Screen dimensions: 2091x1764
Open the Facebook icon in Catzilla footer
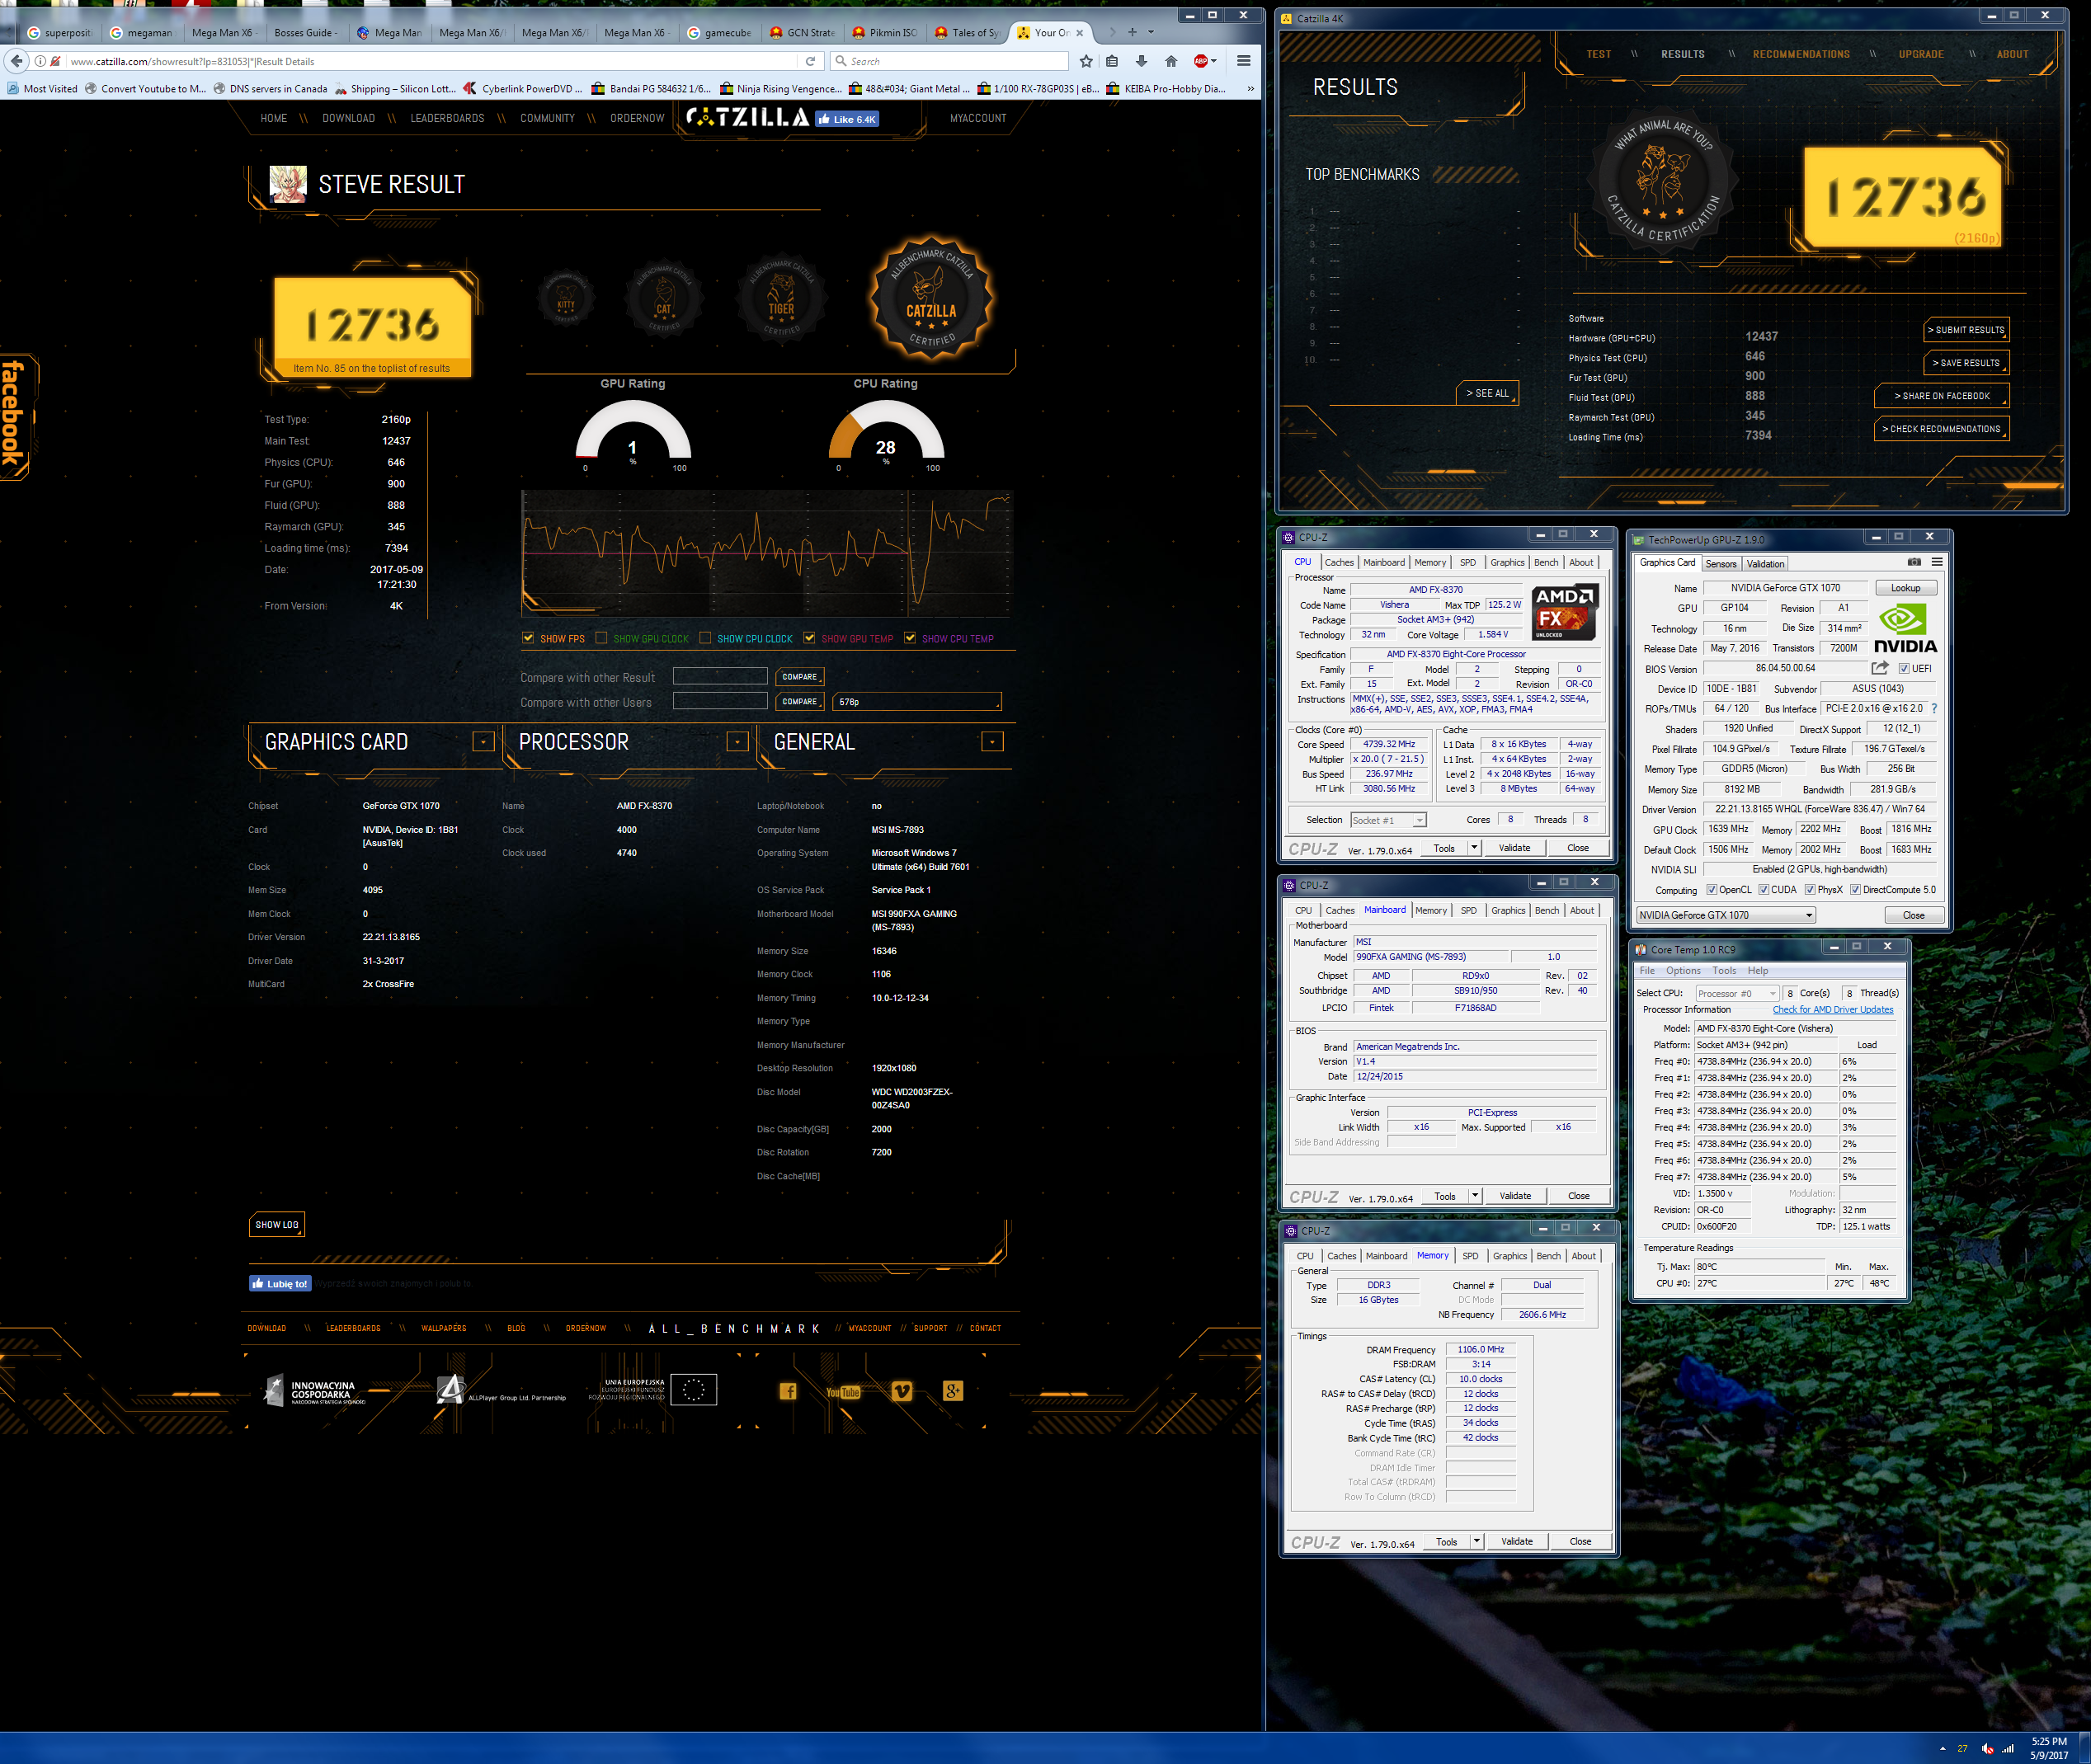point(788,1391)
